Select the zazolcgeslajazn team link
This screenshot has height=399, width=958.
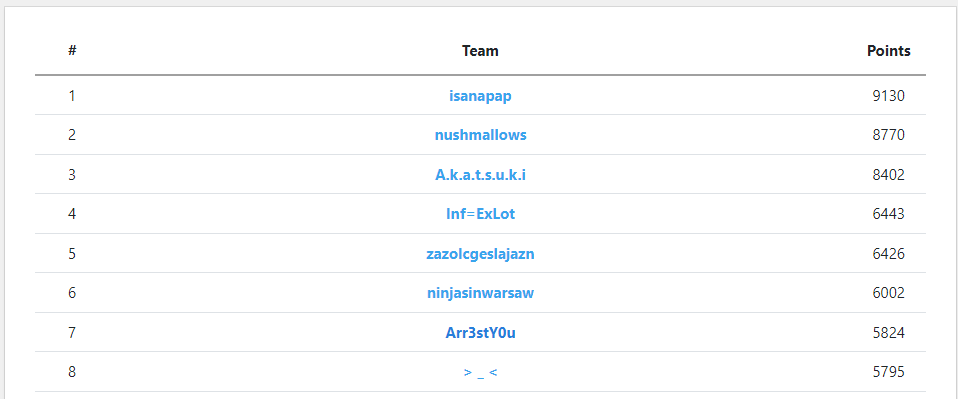pos(480,254)
